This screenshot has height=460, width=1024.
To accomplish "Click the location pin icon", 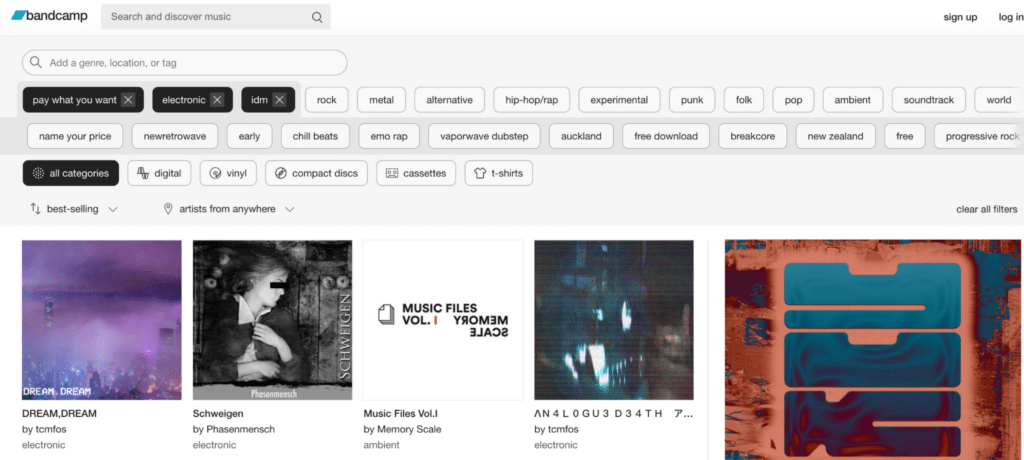I will (x=168, y=209).
